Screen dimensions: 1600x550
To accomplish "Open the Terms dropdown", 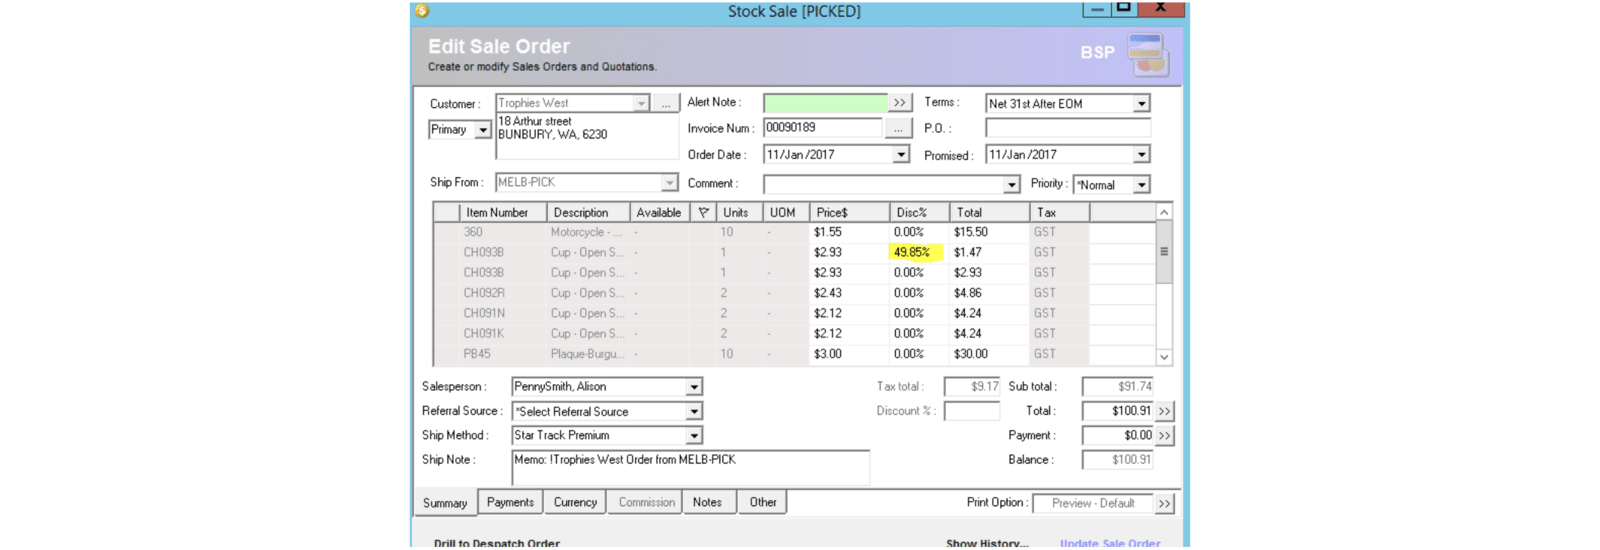I will tap(1142, 104).
